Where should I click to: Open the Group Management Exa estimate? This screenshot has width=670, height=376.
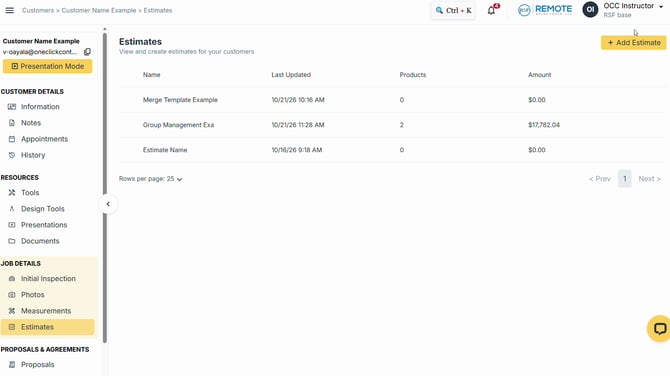pos(178,125)
